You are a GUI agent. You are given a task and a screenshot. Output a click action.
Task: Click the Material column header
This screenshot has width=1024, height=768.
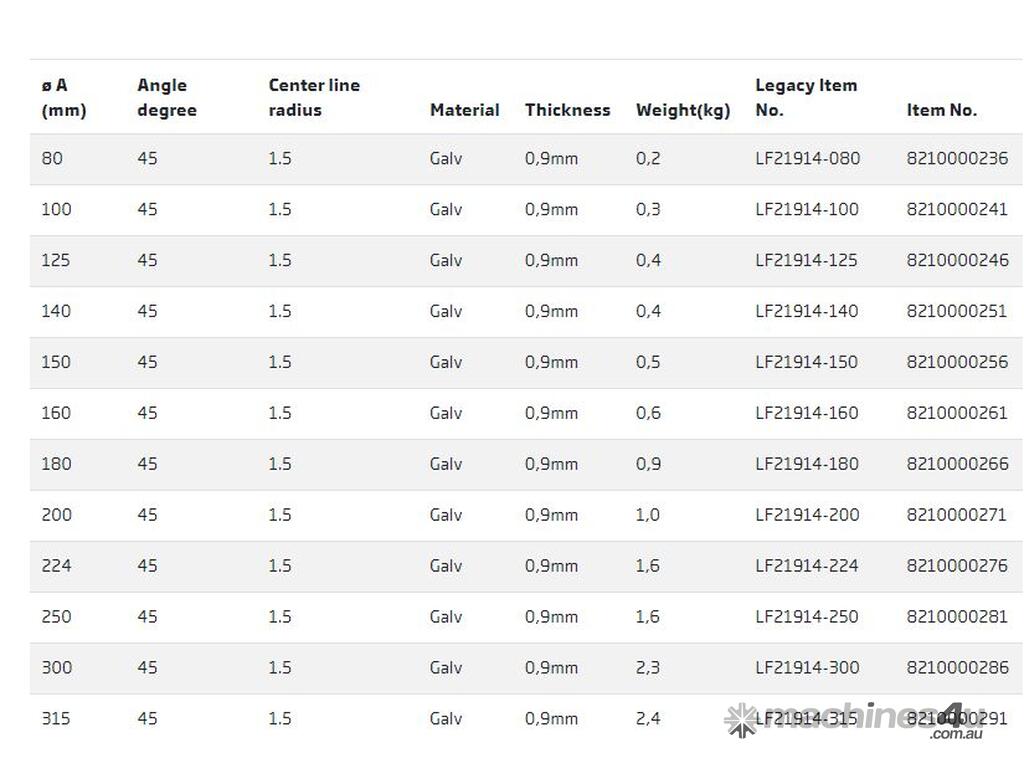point(464,110)
